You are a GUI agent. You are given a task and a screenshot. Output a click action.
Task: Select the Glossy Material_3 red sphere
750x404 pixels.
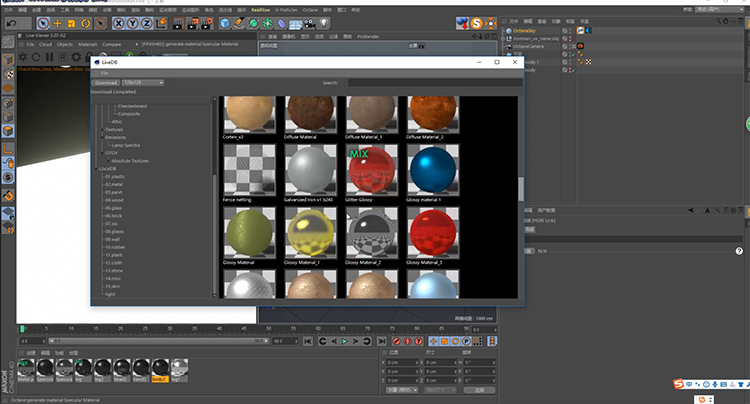point(433,233)
